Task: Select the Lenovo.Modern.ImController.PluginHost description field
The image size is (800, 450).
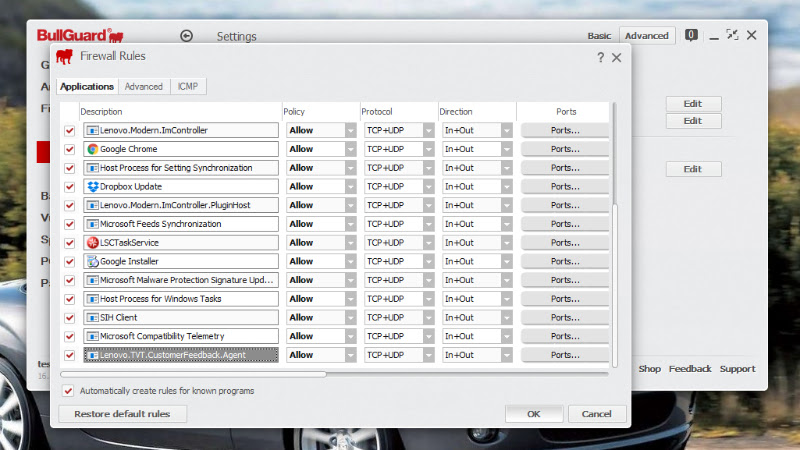Action: coord(181,205)
